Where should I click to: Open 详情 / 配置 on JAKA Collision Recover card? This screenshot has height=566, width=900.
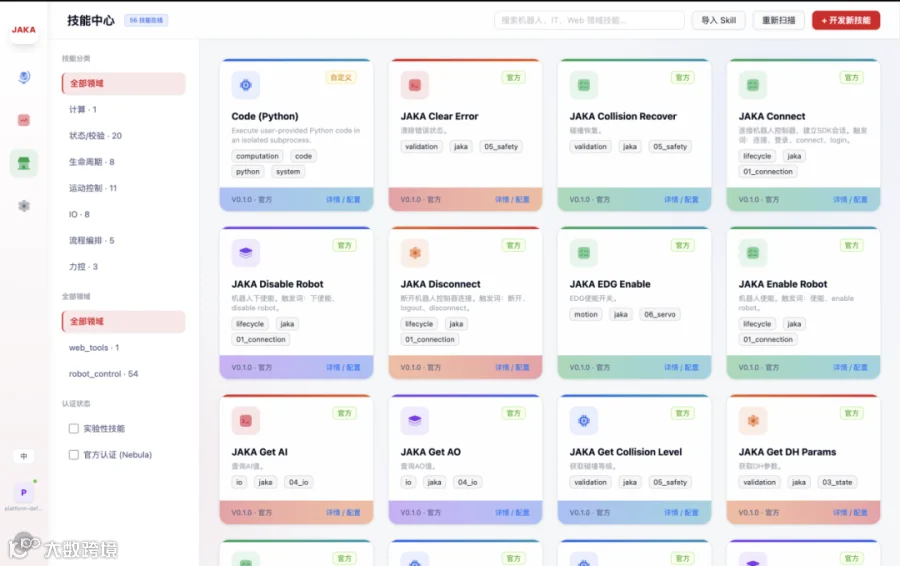(x=681, y=199)
